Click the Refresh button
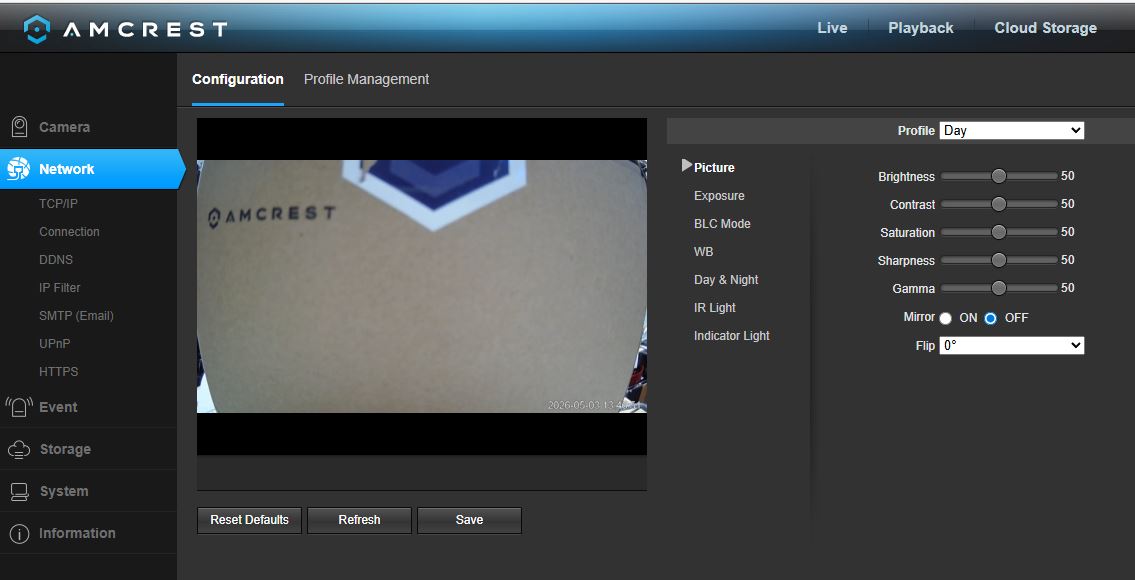1135x580 pixels. pyautogui.click(x=359, y=520)
